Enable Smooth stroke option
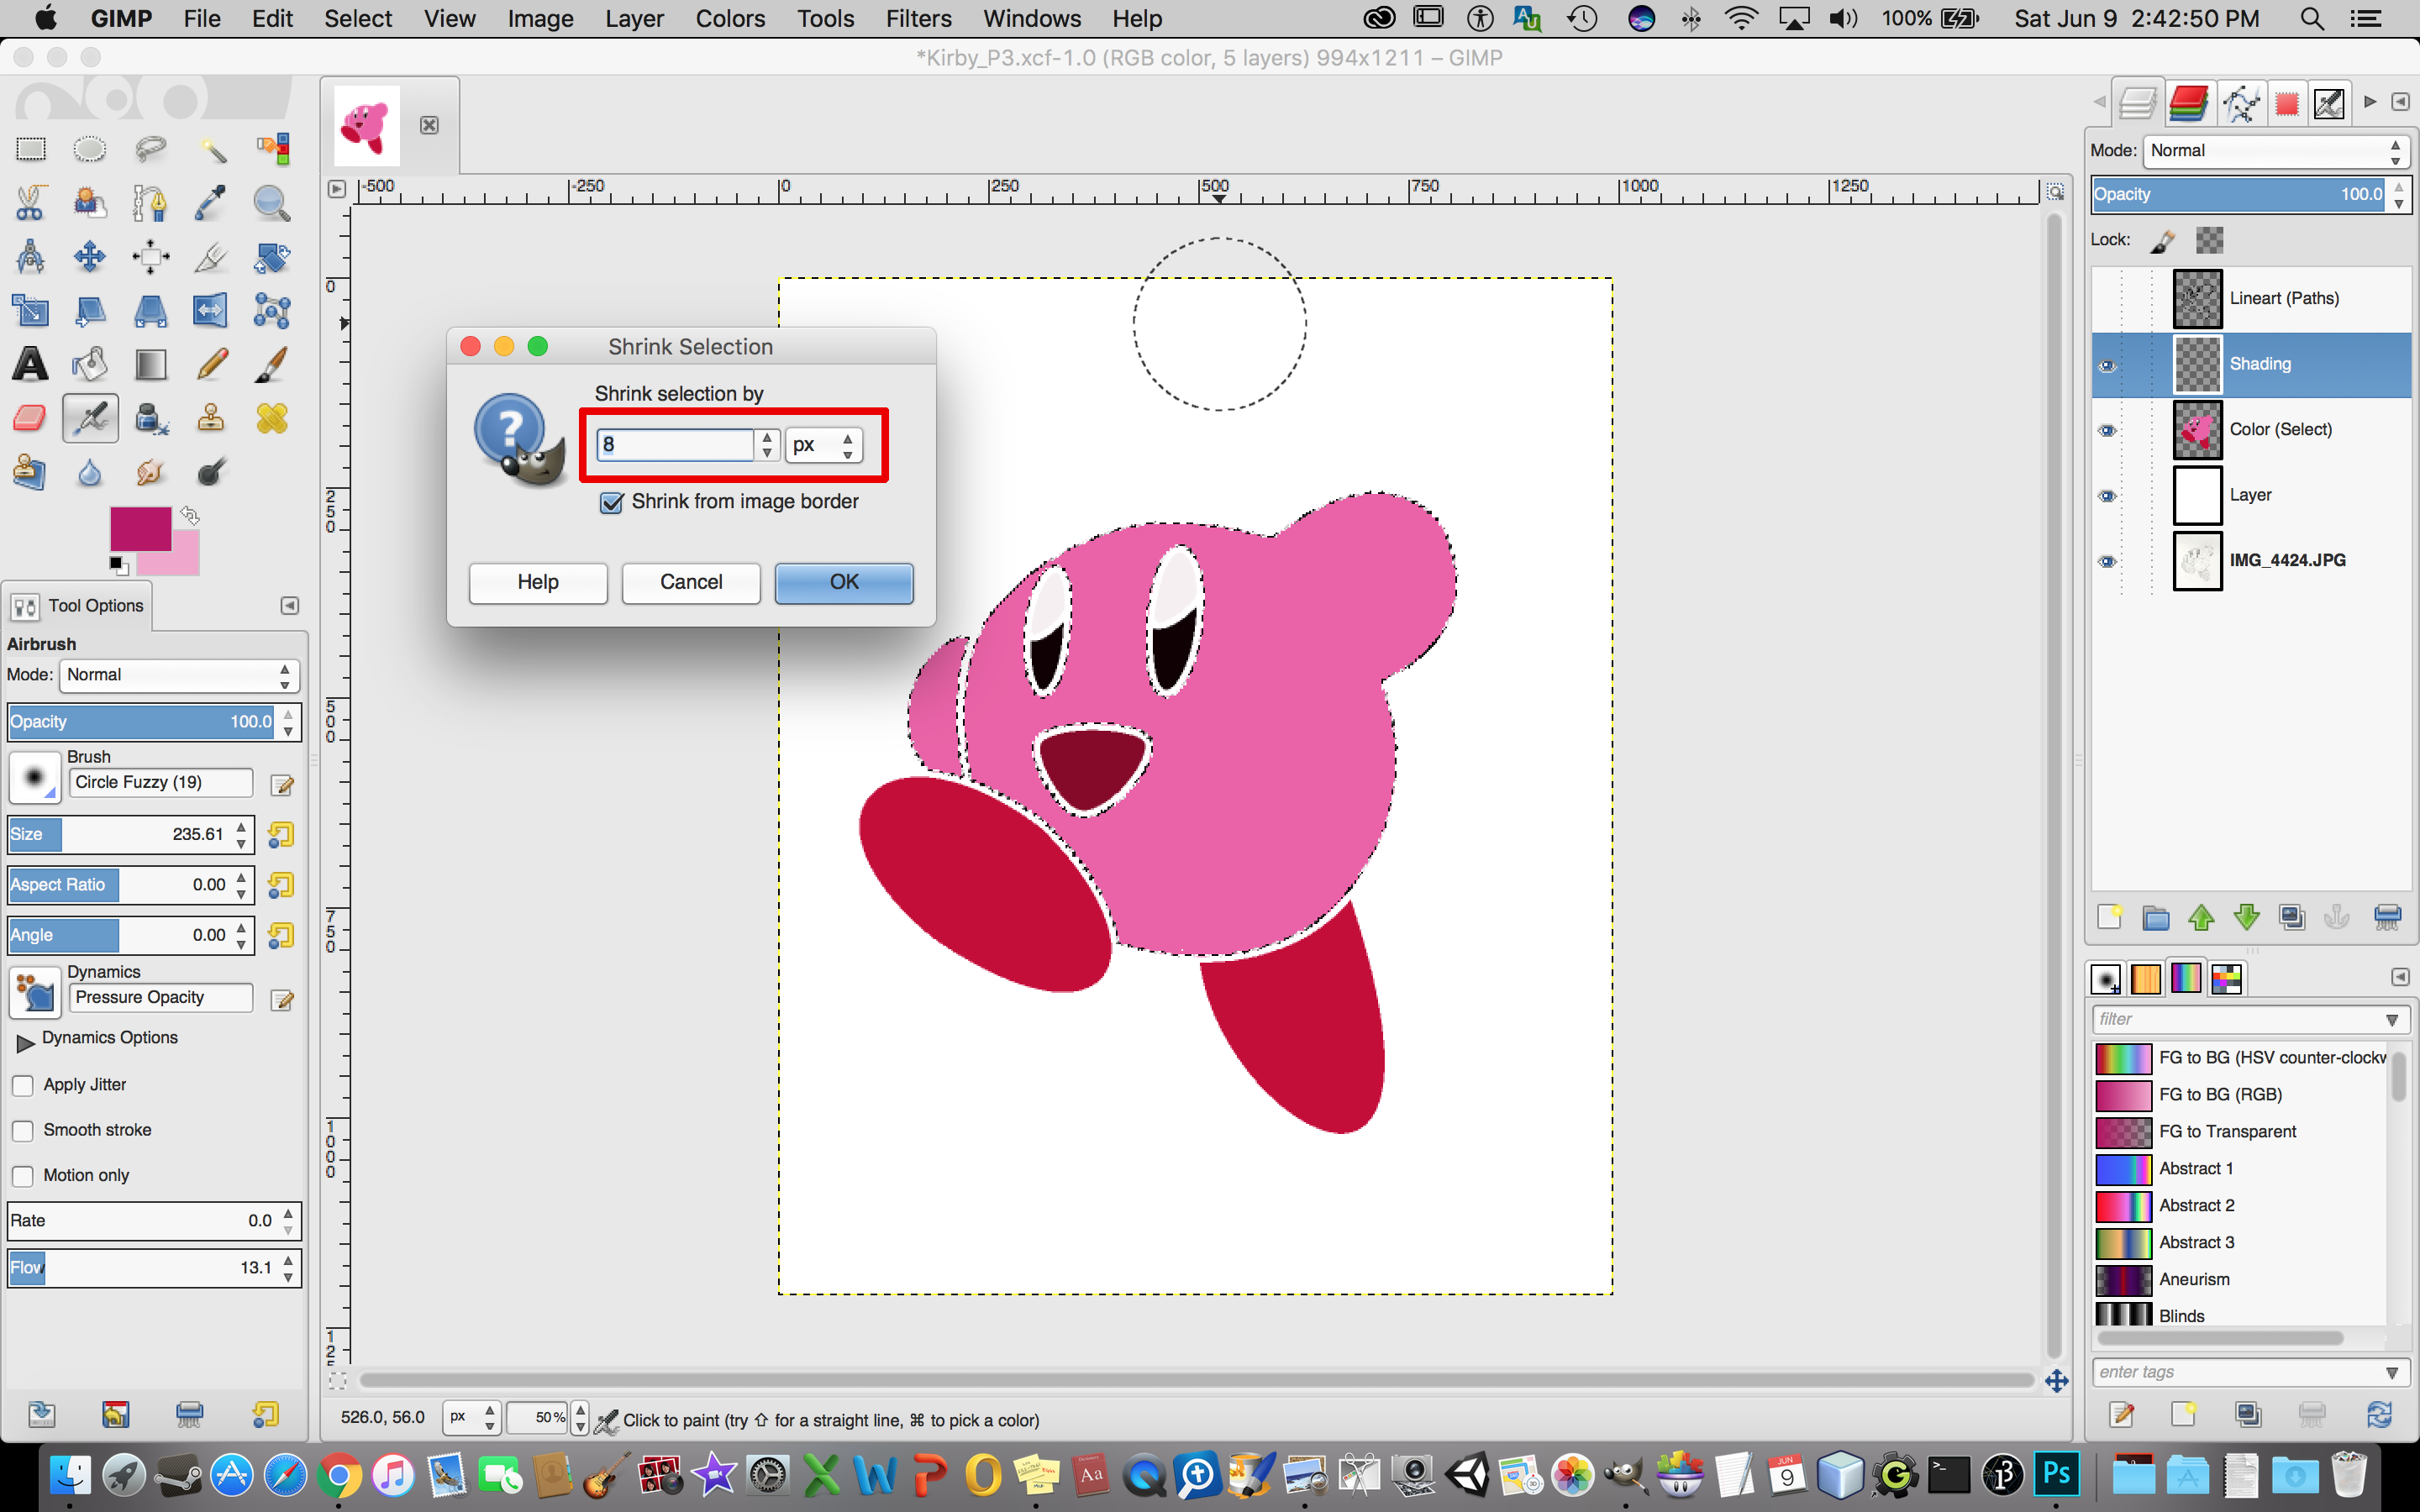Image resolution: width=2420 pixels, height=1512 pixels. coord(23,1130)
